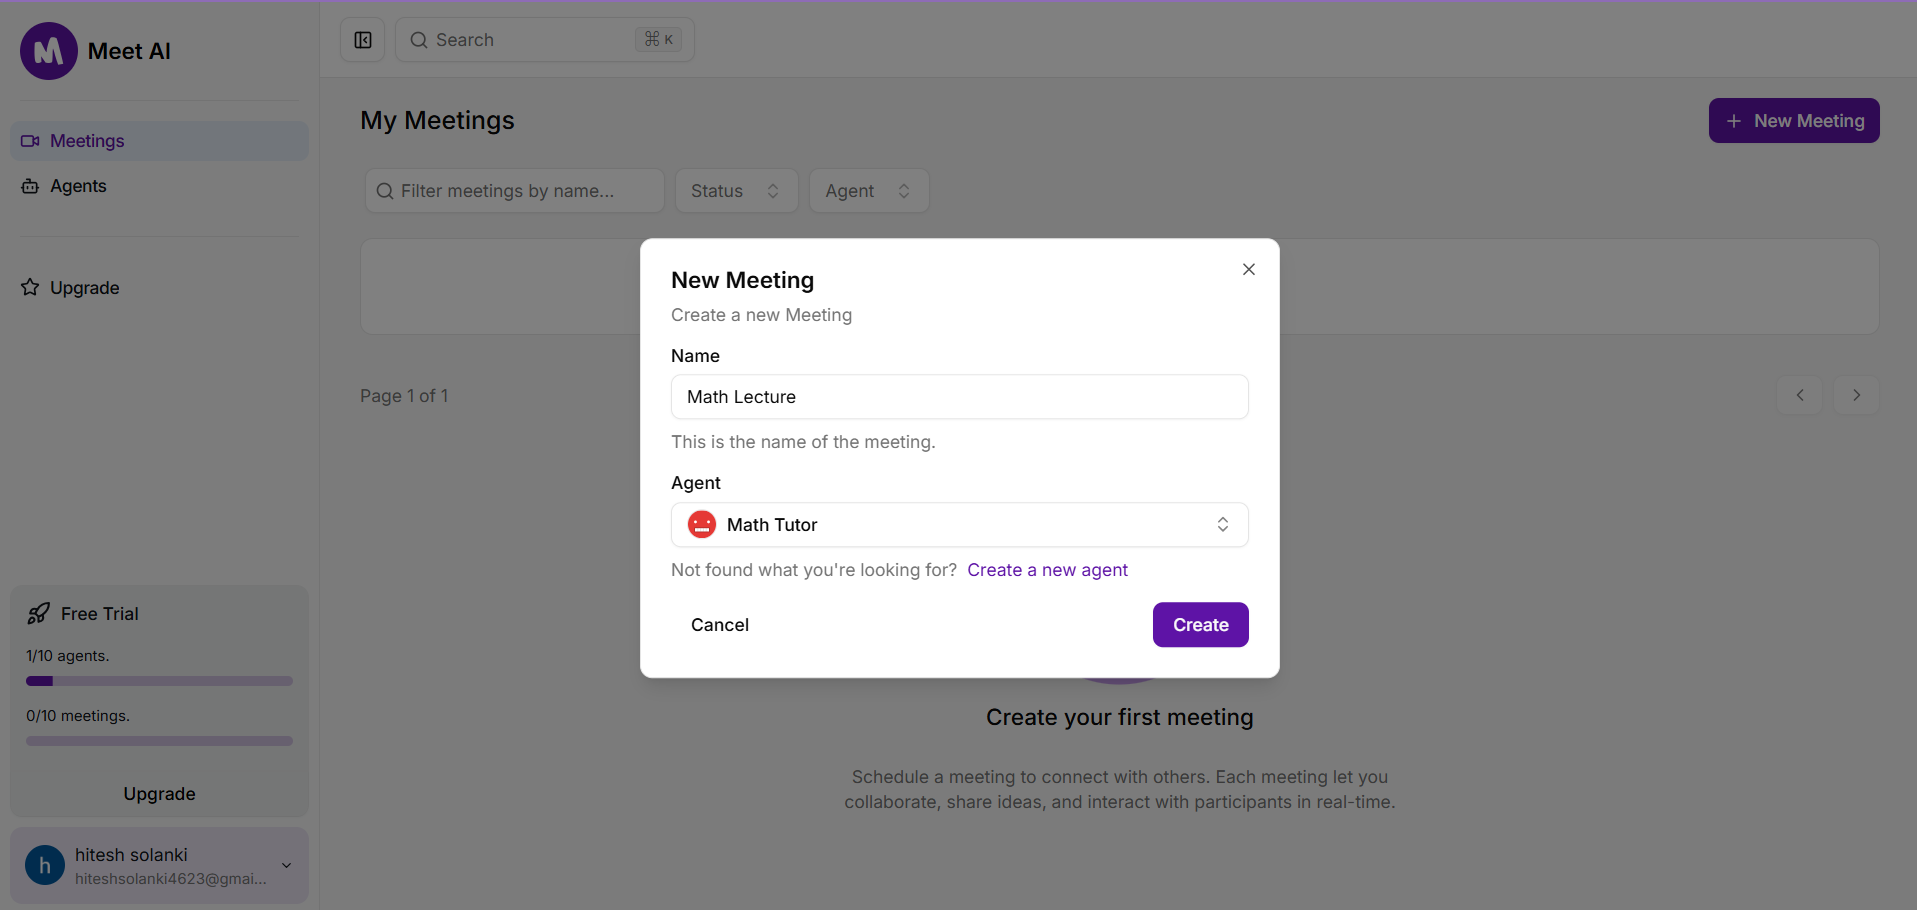Click the plus icon on New Meeting
This screenshot has height=910, width=1917.
(1734, 121)
